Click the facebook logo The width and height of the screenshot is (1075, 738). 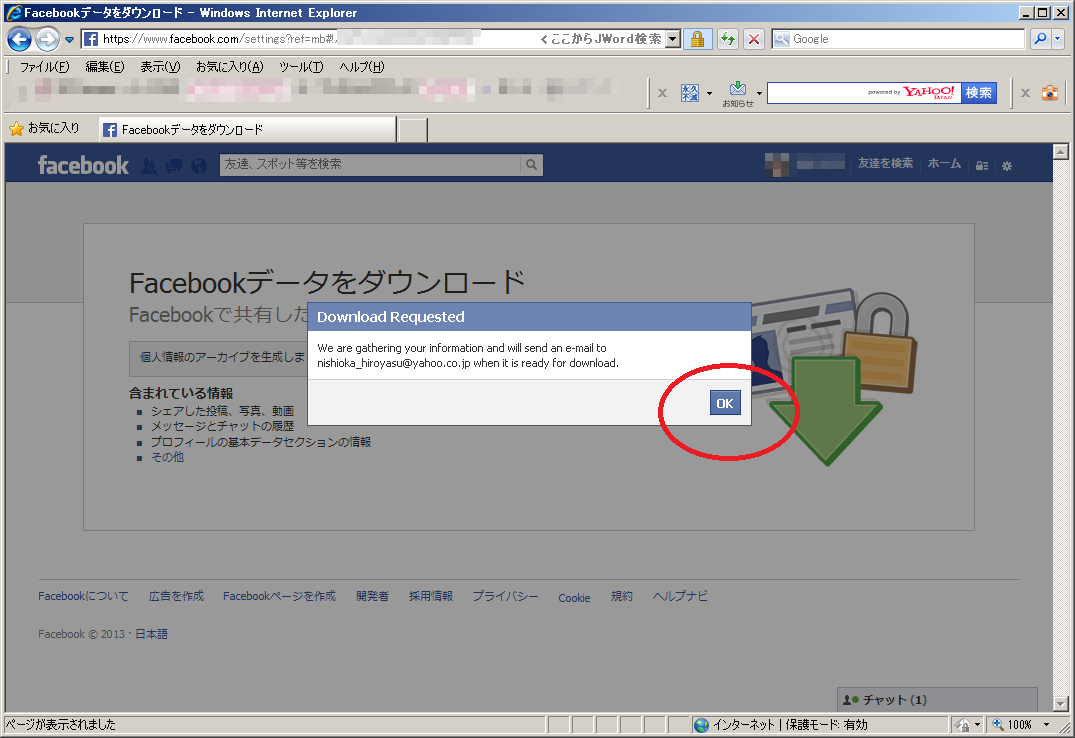point(83,165)
